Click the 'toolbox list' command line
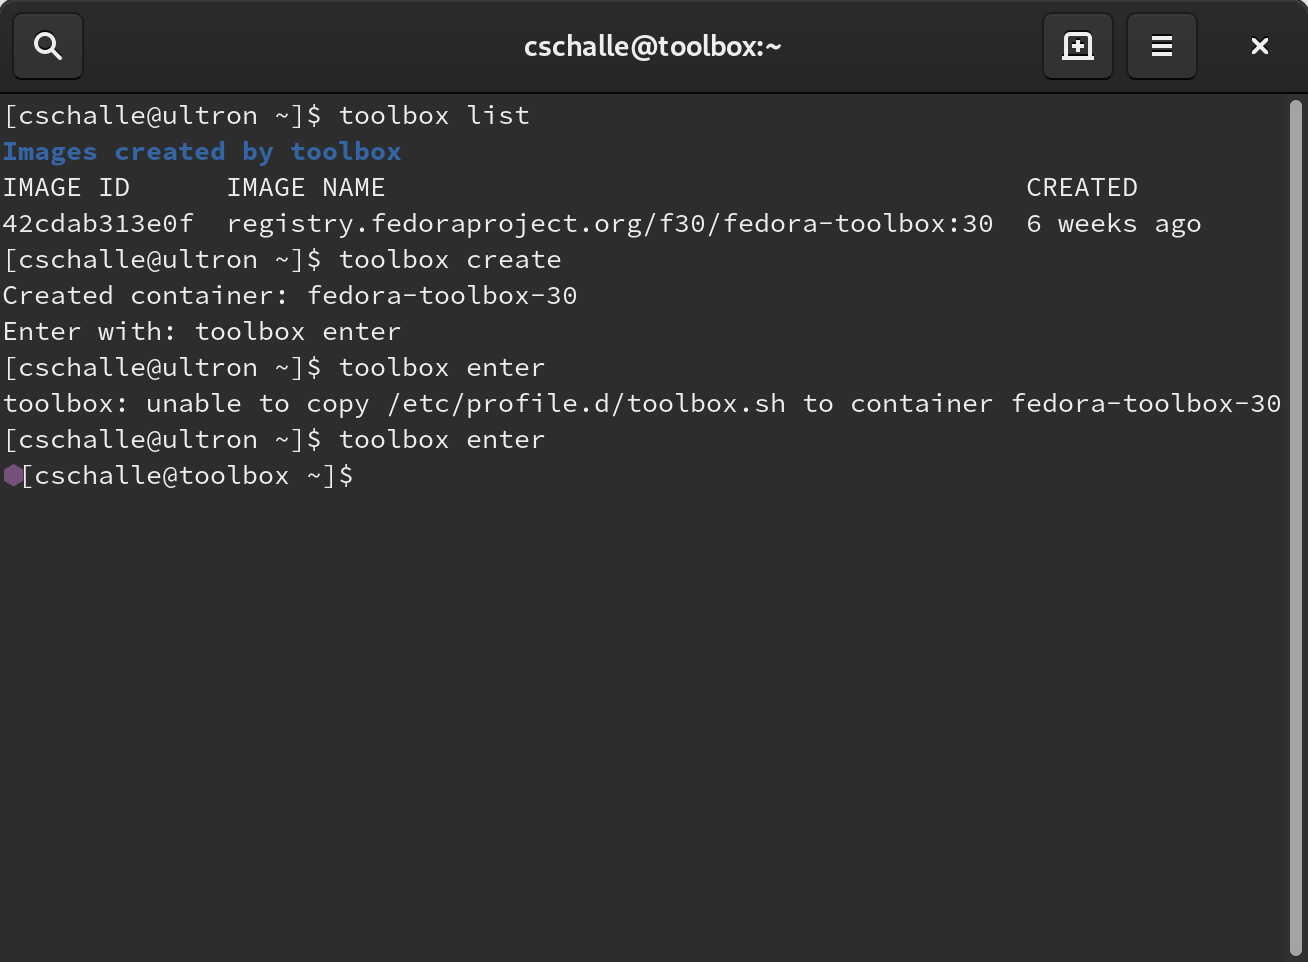 [x=267, y=115]
